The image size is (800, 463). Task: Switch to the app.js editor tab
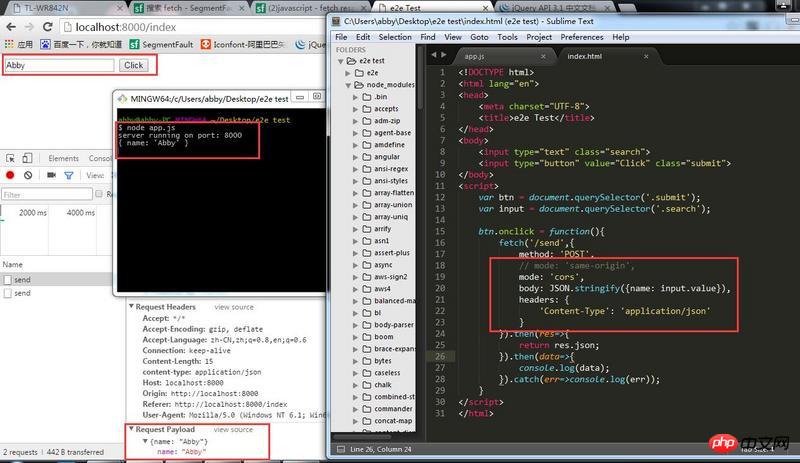(x=475, y=57)
